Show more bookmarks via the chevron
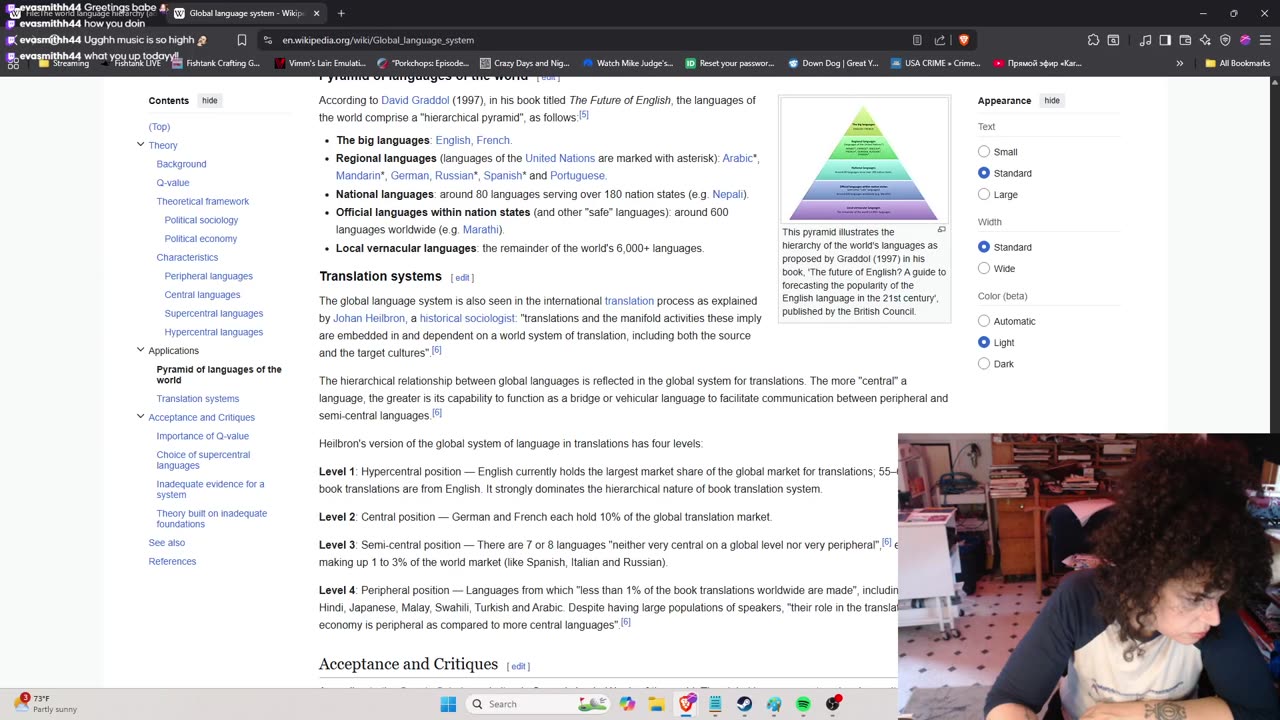1280x720 pixels. [x=1180, y=63]
